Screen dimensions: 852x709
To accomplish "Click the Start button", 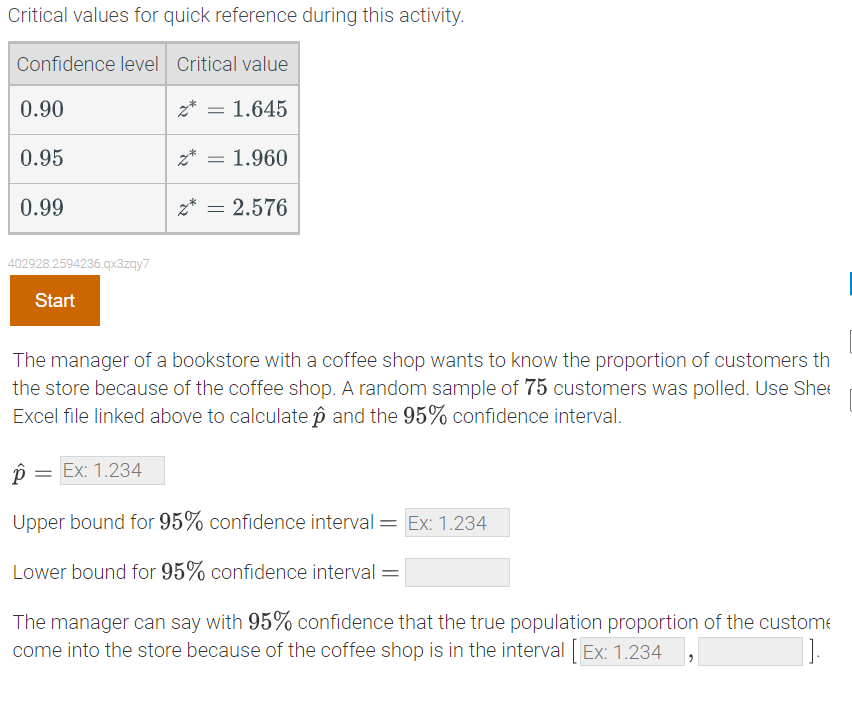I will pyautogui.click(x=54, y=300).
